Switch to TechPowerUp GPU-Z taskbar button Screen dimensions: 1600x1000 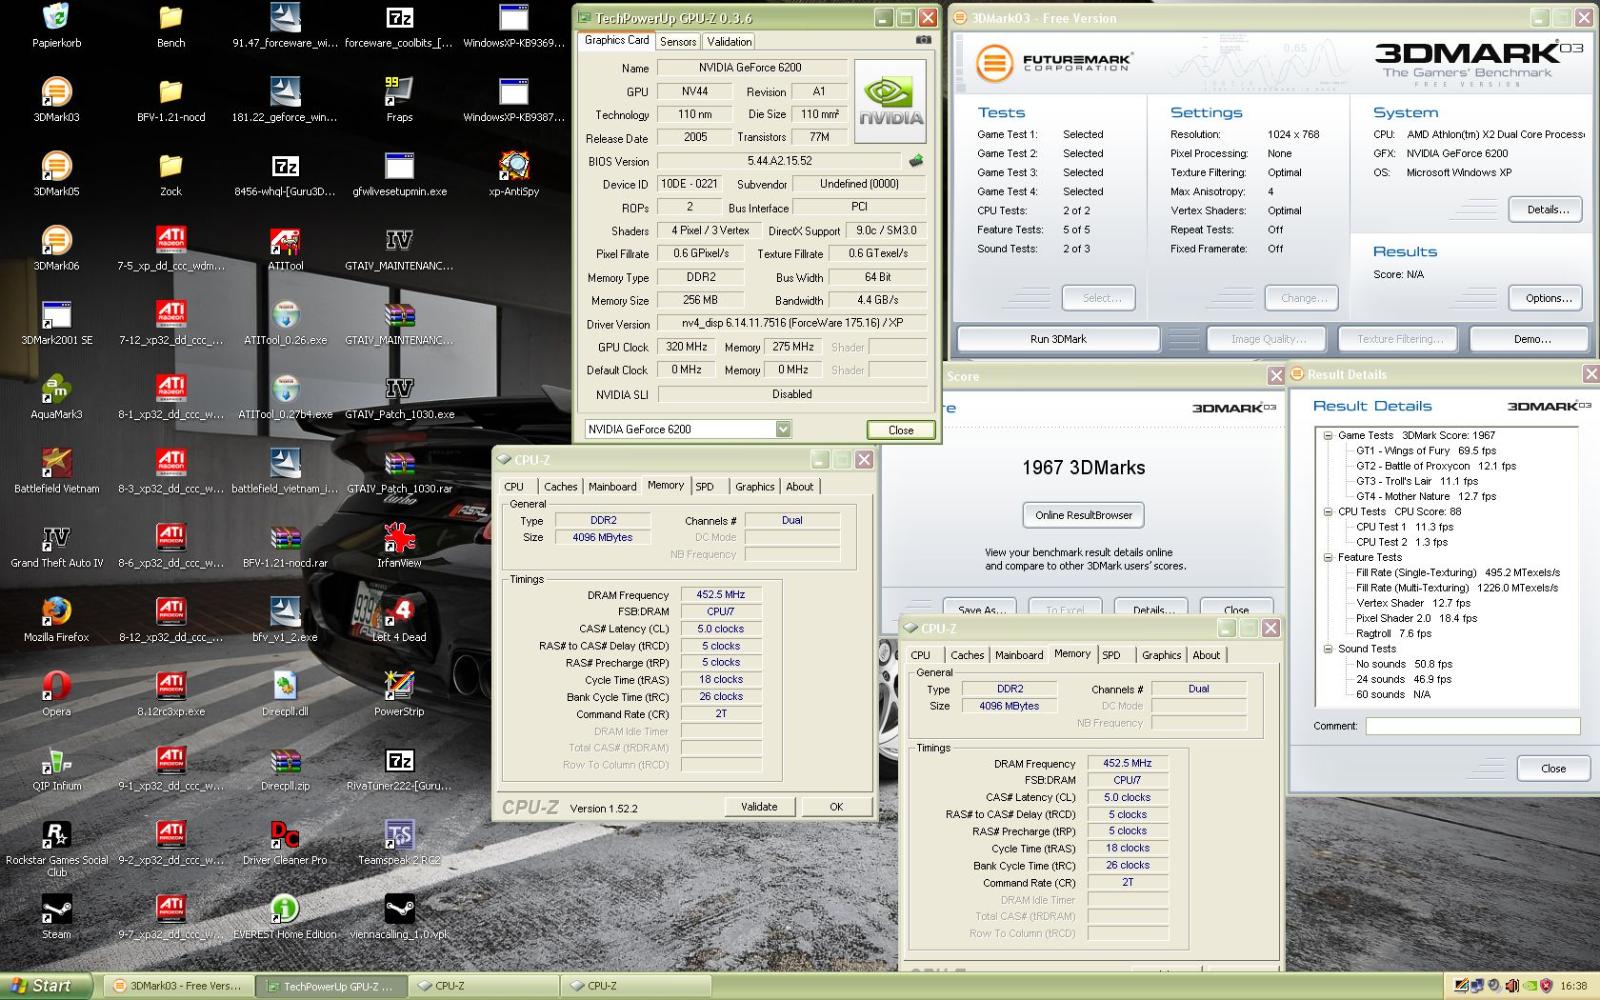point(330,986)
